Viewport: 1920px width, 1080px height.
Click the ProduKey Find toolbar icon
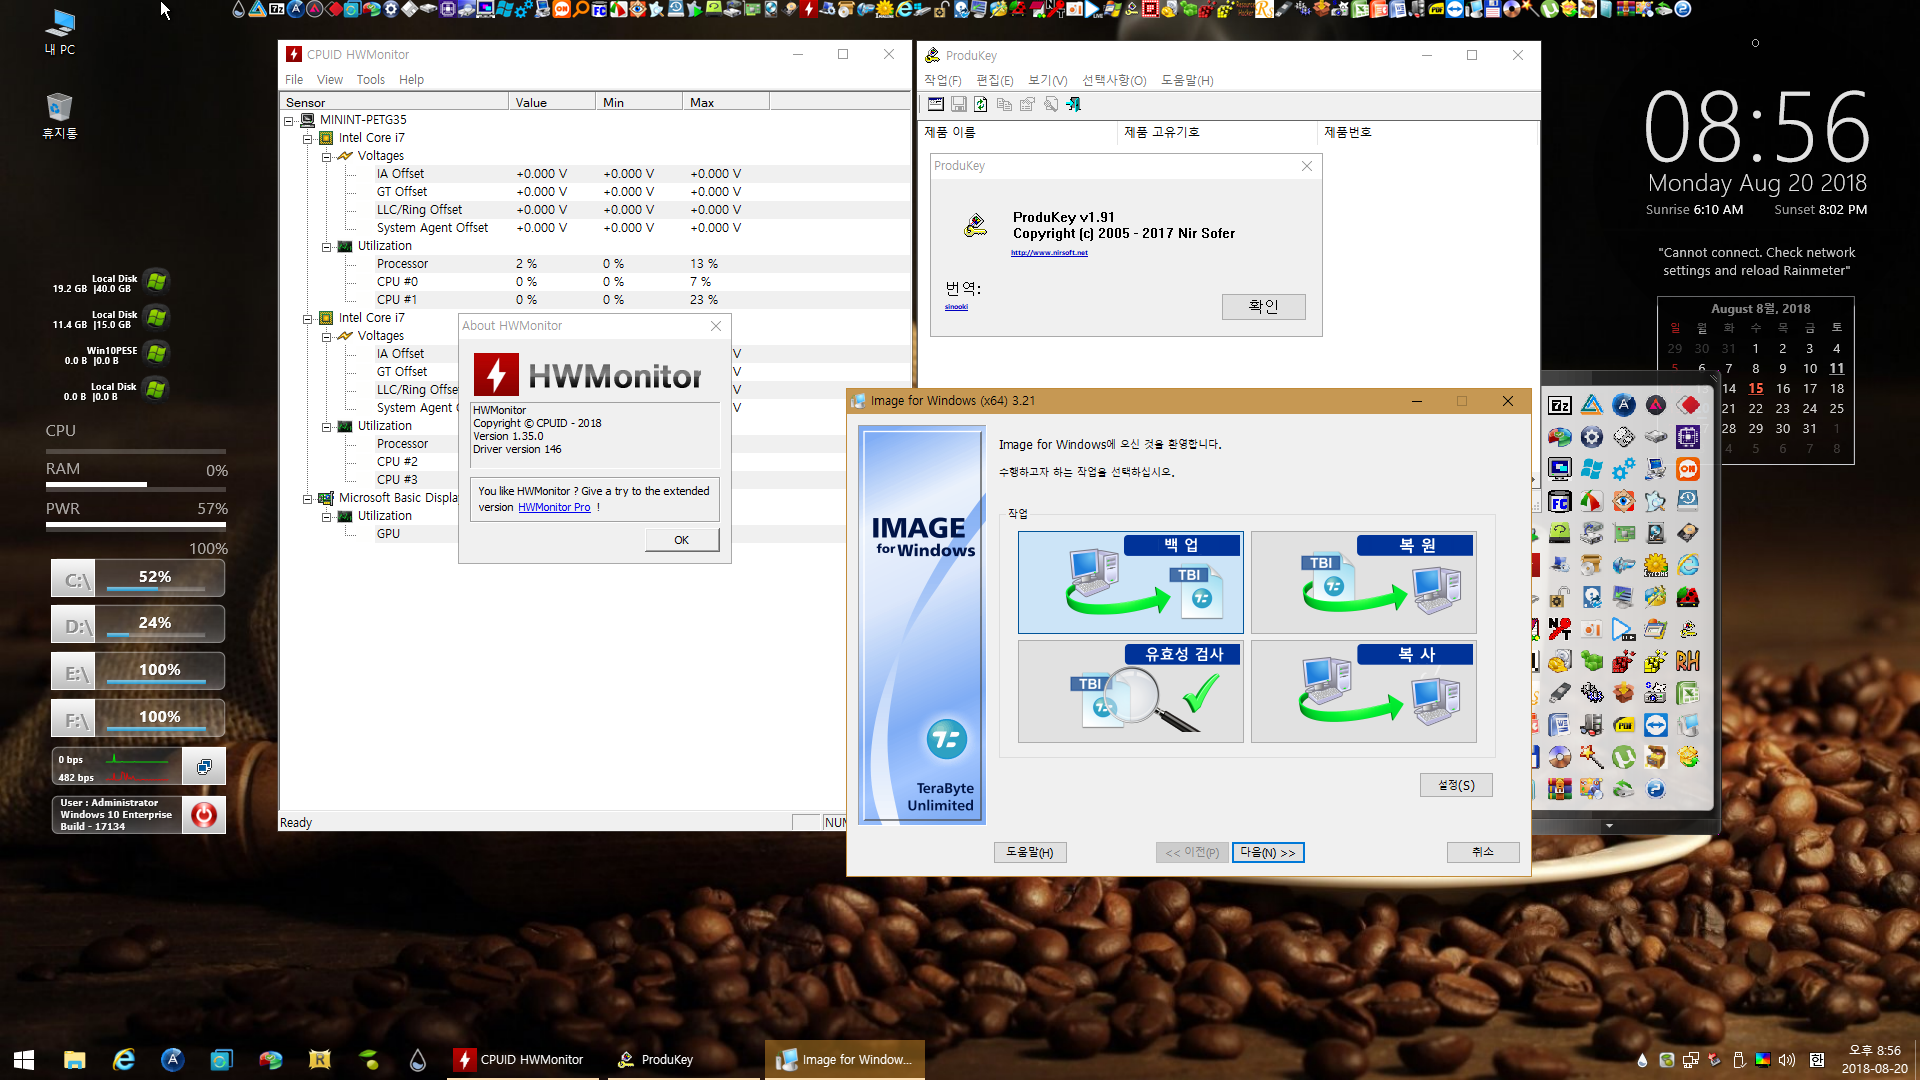pyautogui.click(x=1050, y=104)
